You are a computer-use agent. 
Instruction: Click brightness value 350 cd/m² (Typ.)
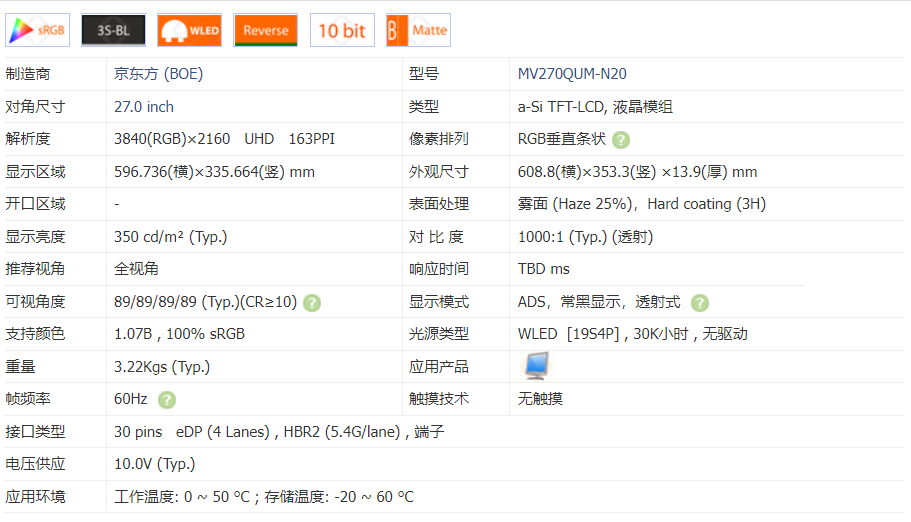click(170, 237)
